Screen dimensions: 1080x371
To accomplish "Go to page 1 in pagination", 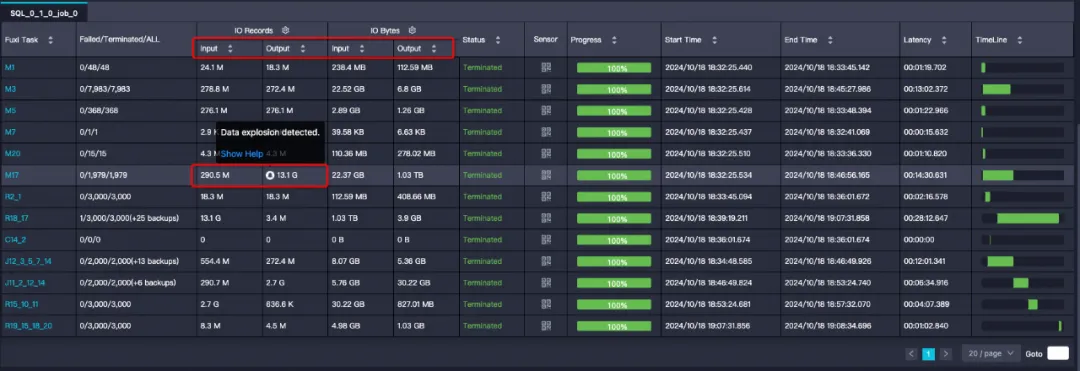I will pyautogui.click(x=928, y=354).
